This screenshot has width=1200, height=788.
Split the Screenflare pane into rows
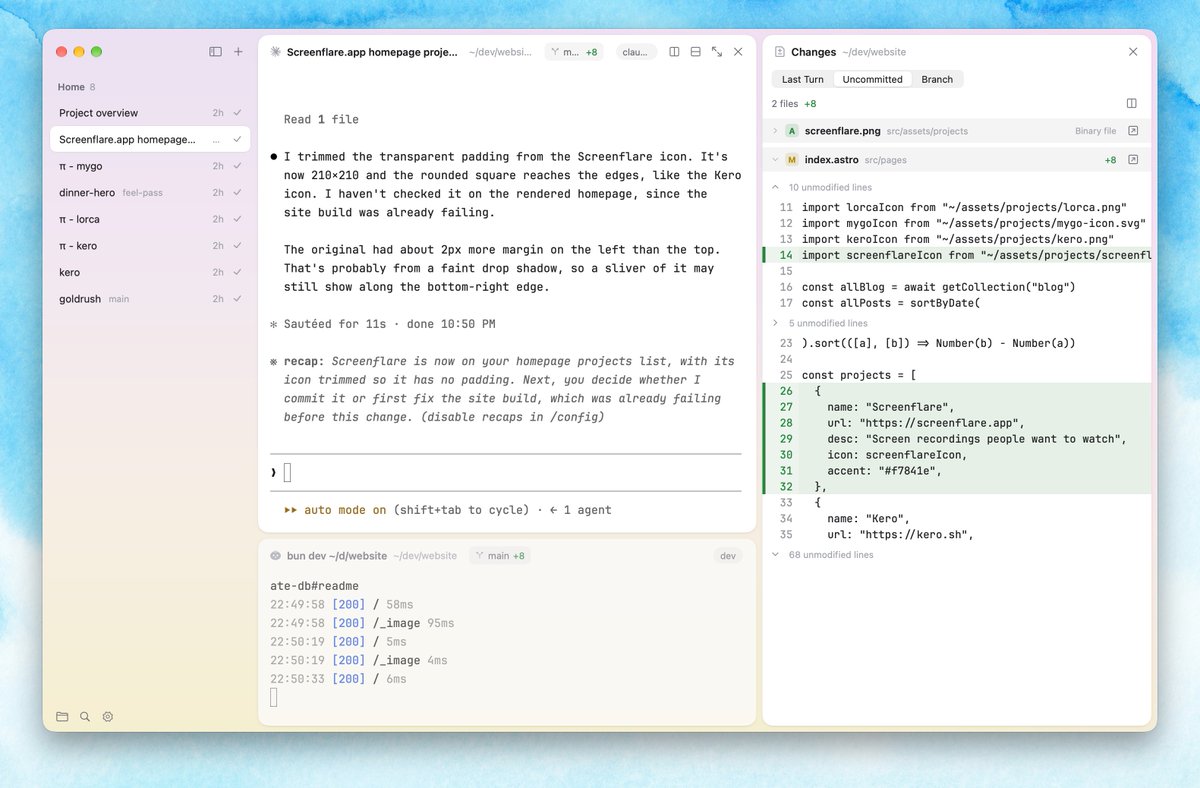695,52
